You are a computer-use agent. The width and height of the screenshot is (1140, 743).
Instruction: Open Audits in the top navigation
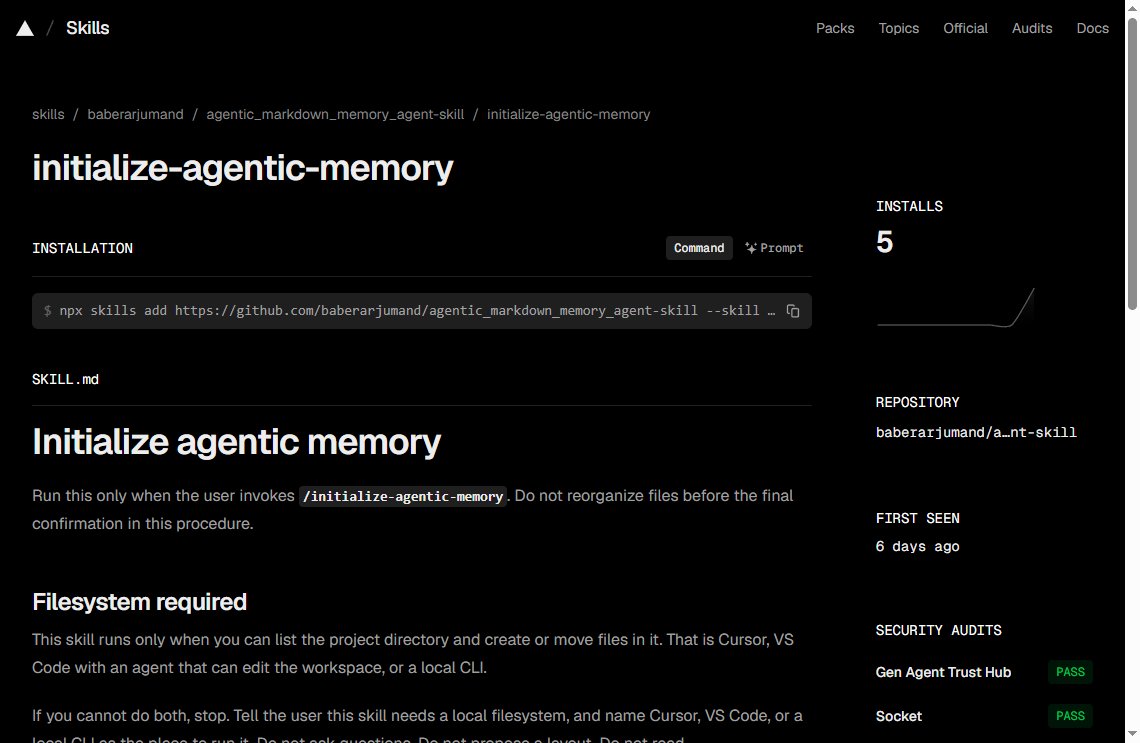1032,28
